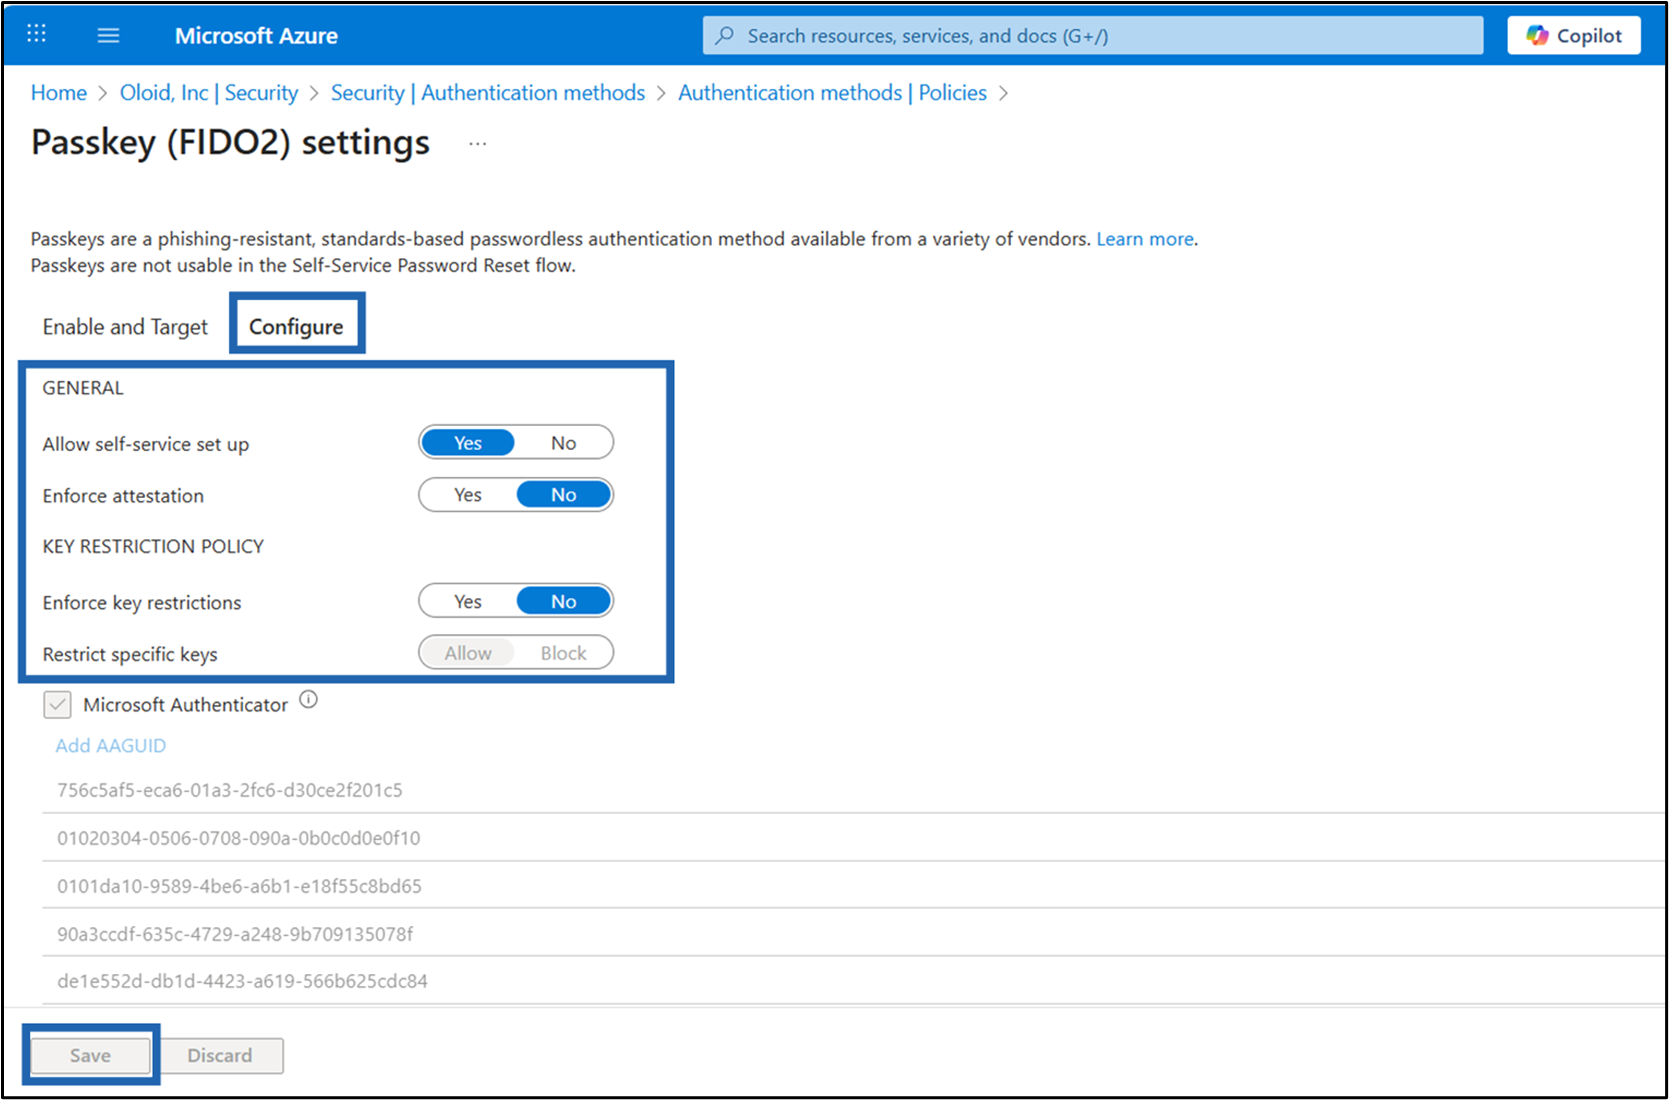Image resolution: width=1669 pixels, height=1100 pixels.
Task: Open Oloid, Inc | Security breadcrumb
Action: [x=209, y=93]
